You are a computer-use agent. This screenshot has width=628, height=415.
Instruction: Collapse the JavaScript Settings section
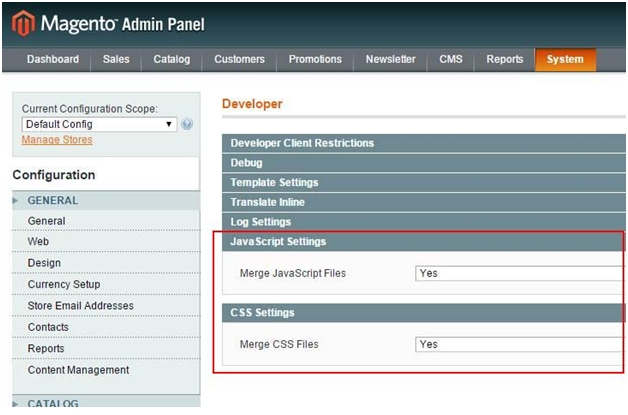click(424, 242)
